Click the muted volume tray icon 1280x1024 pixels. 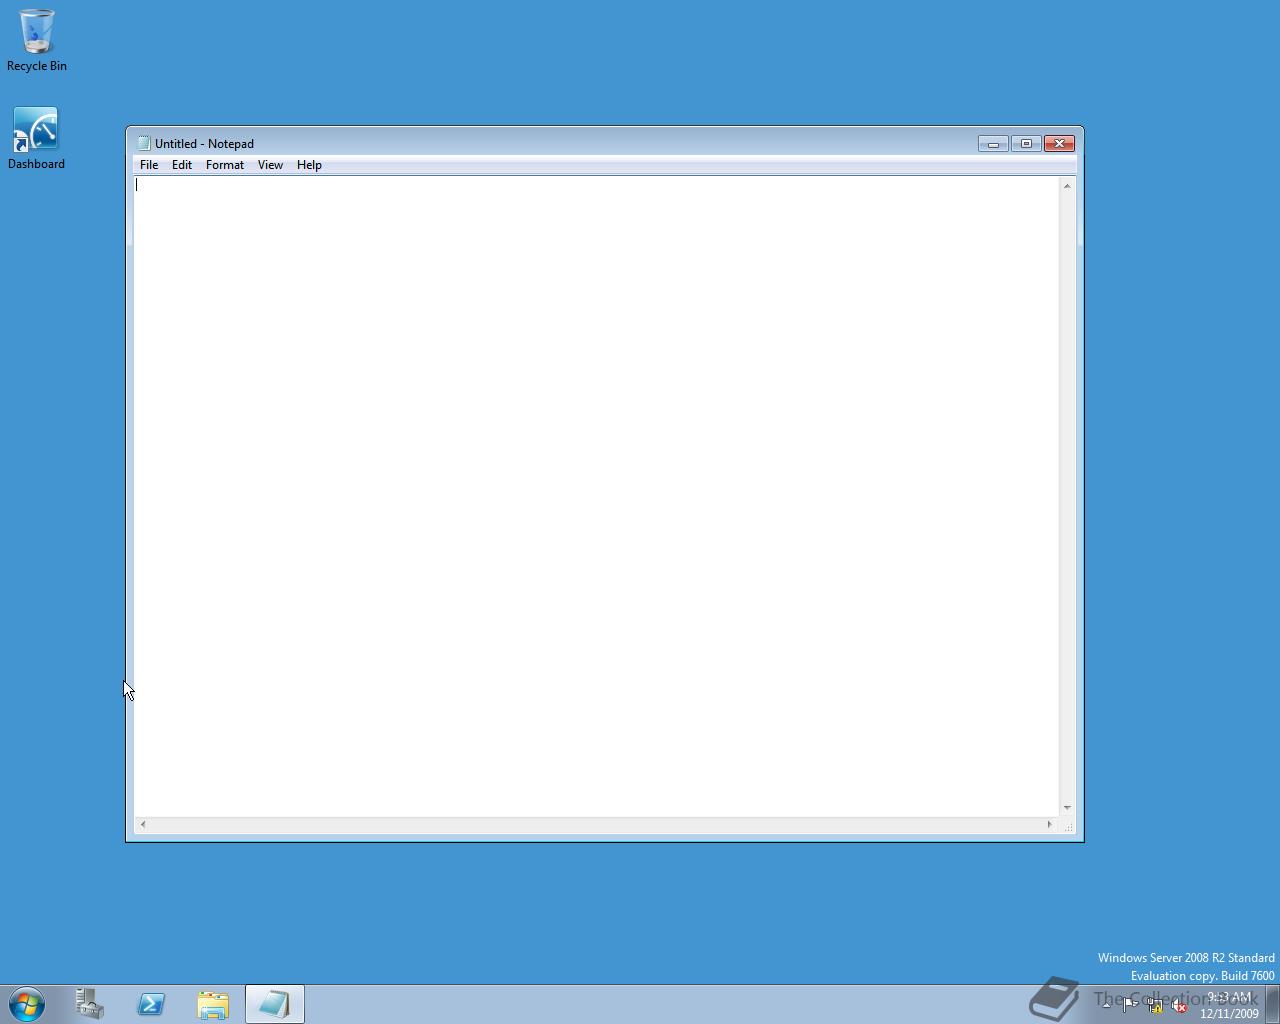(1180, 1006)
